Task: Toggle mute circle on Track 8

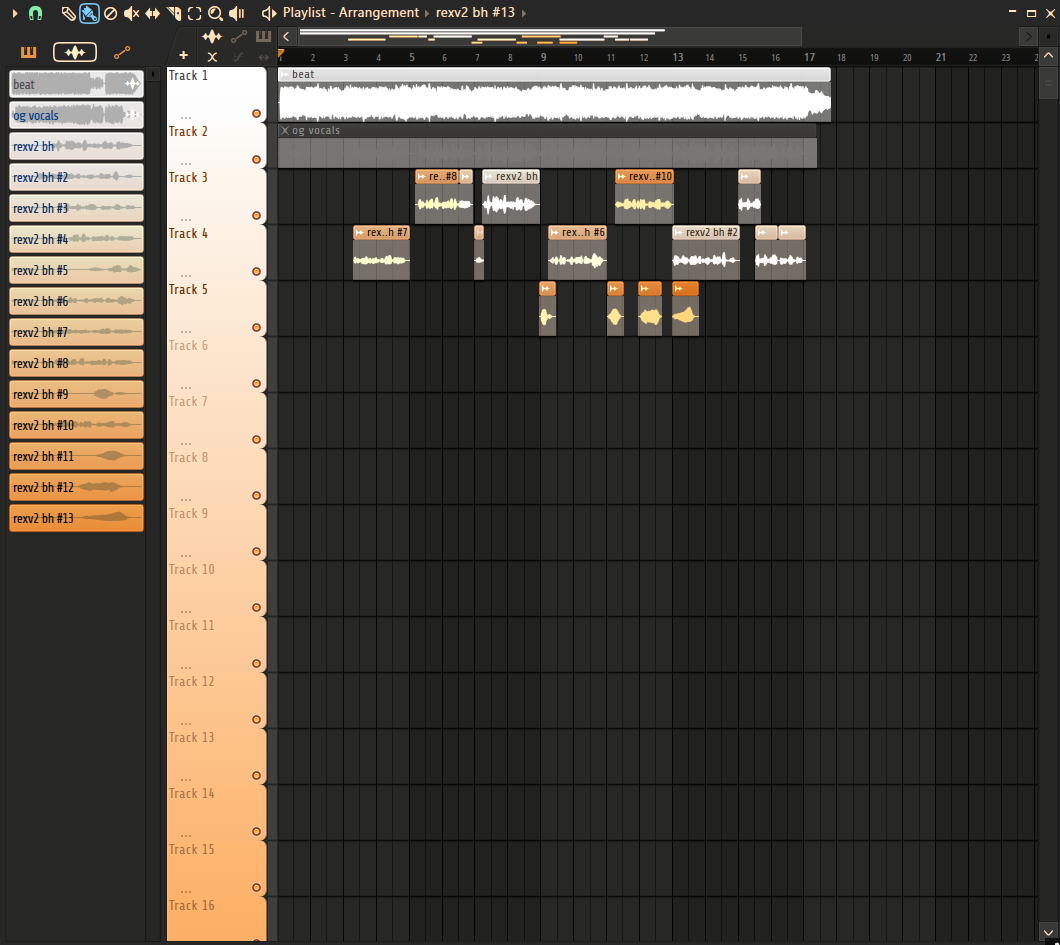Action: [x=256, y=495]
